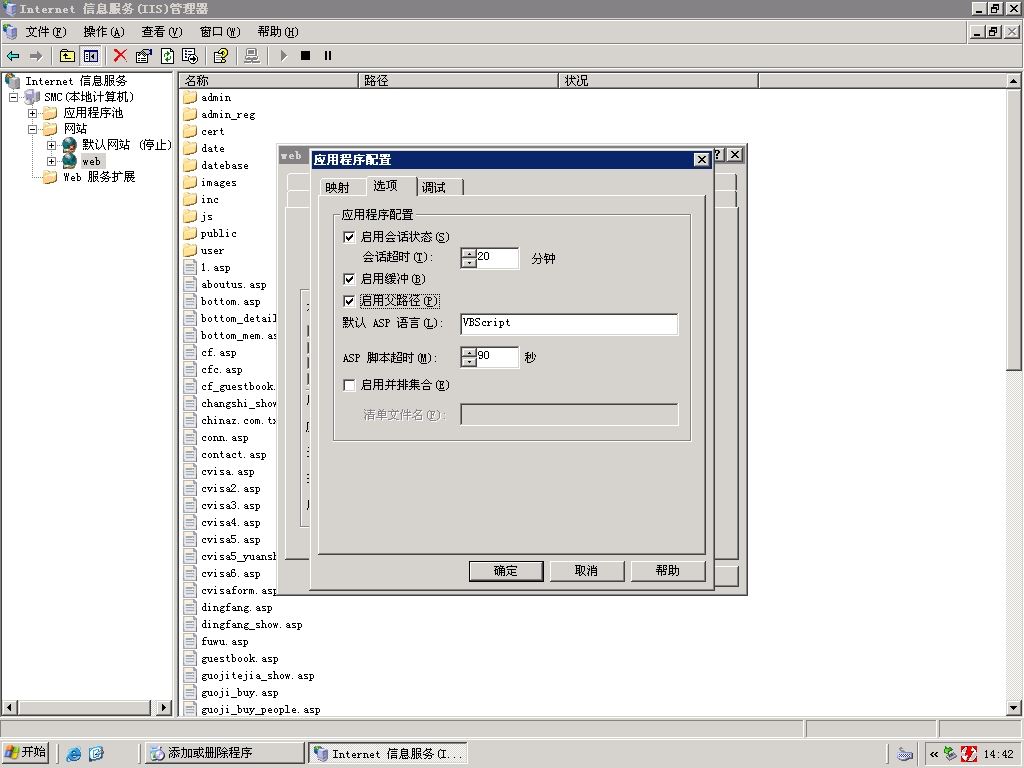
Task: Select the cert folder icon
Action: pos(190,131)
